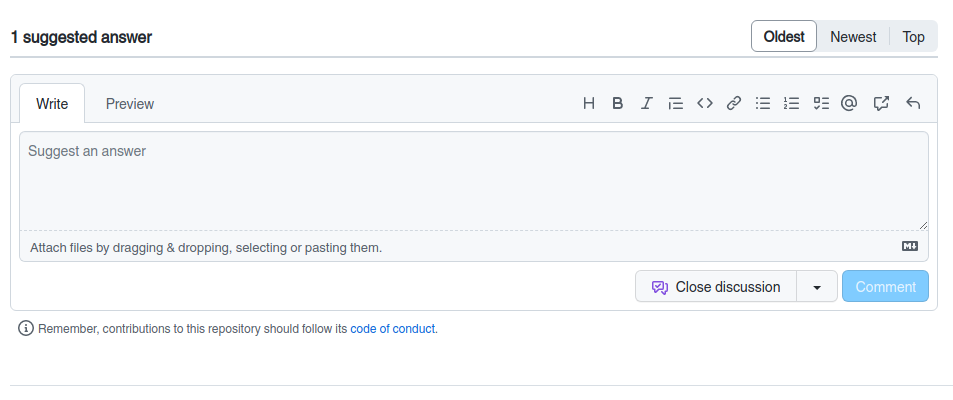Open saved replies with the arrow icon
953x400 pixels.
(913, 103)
